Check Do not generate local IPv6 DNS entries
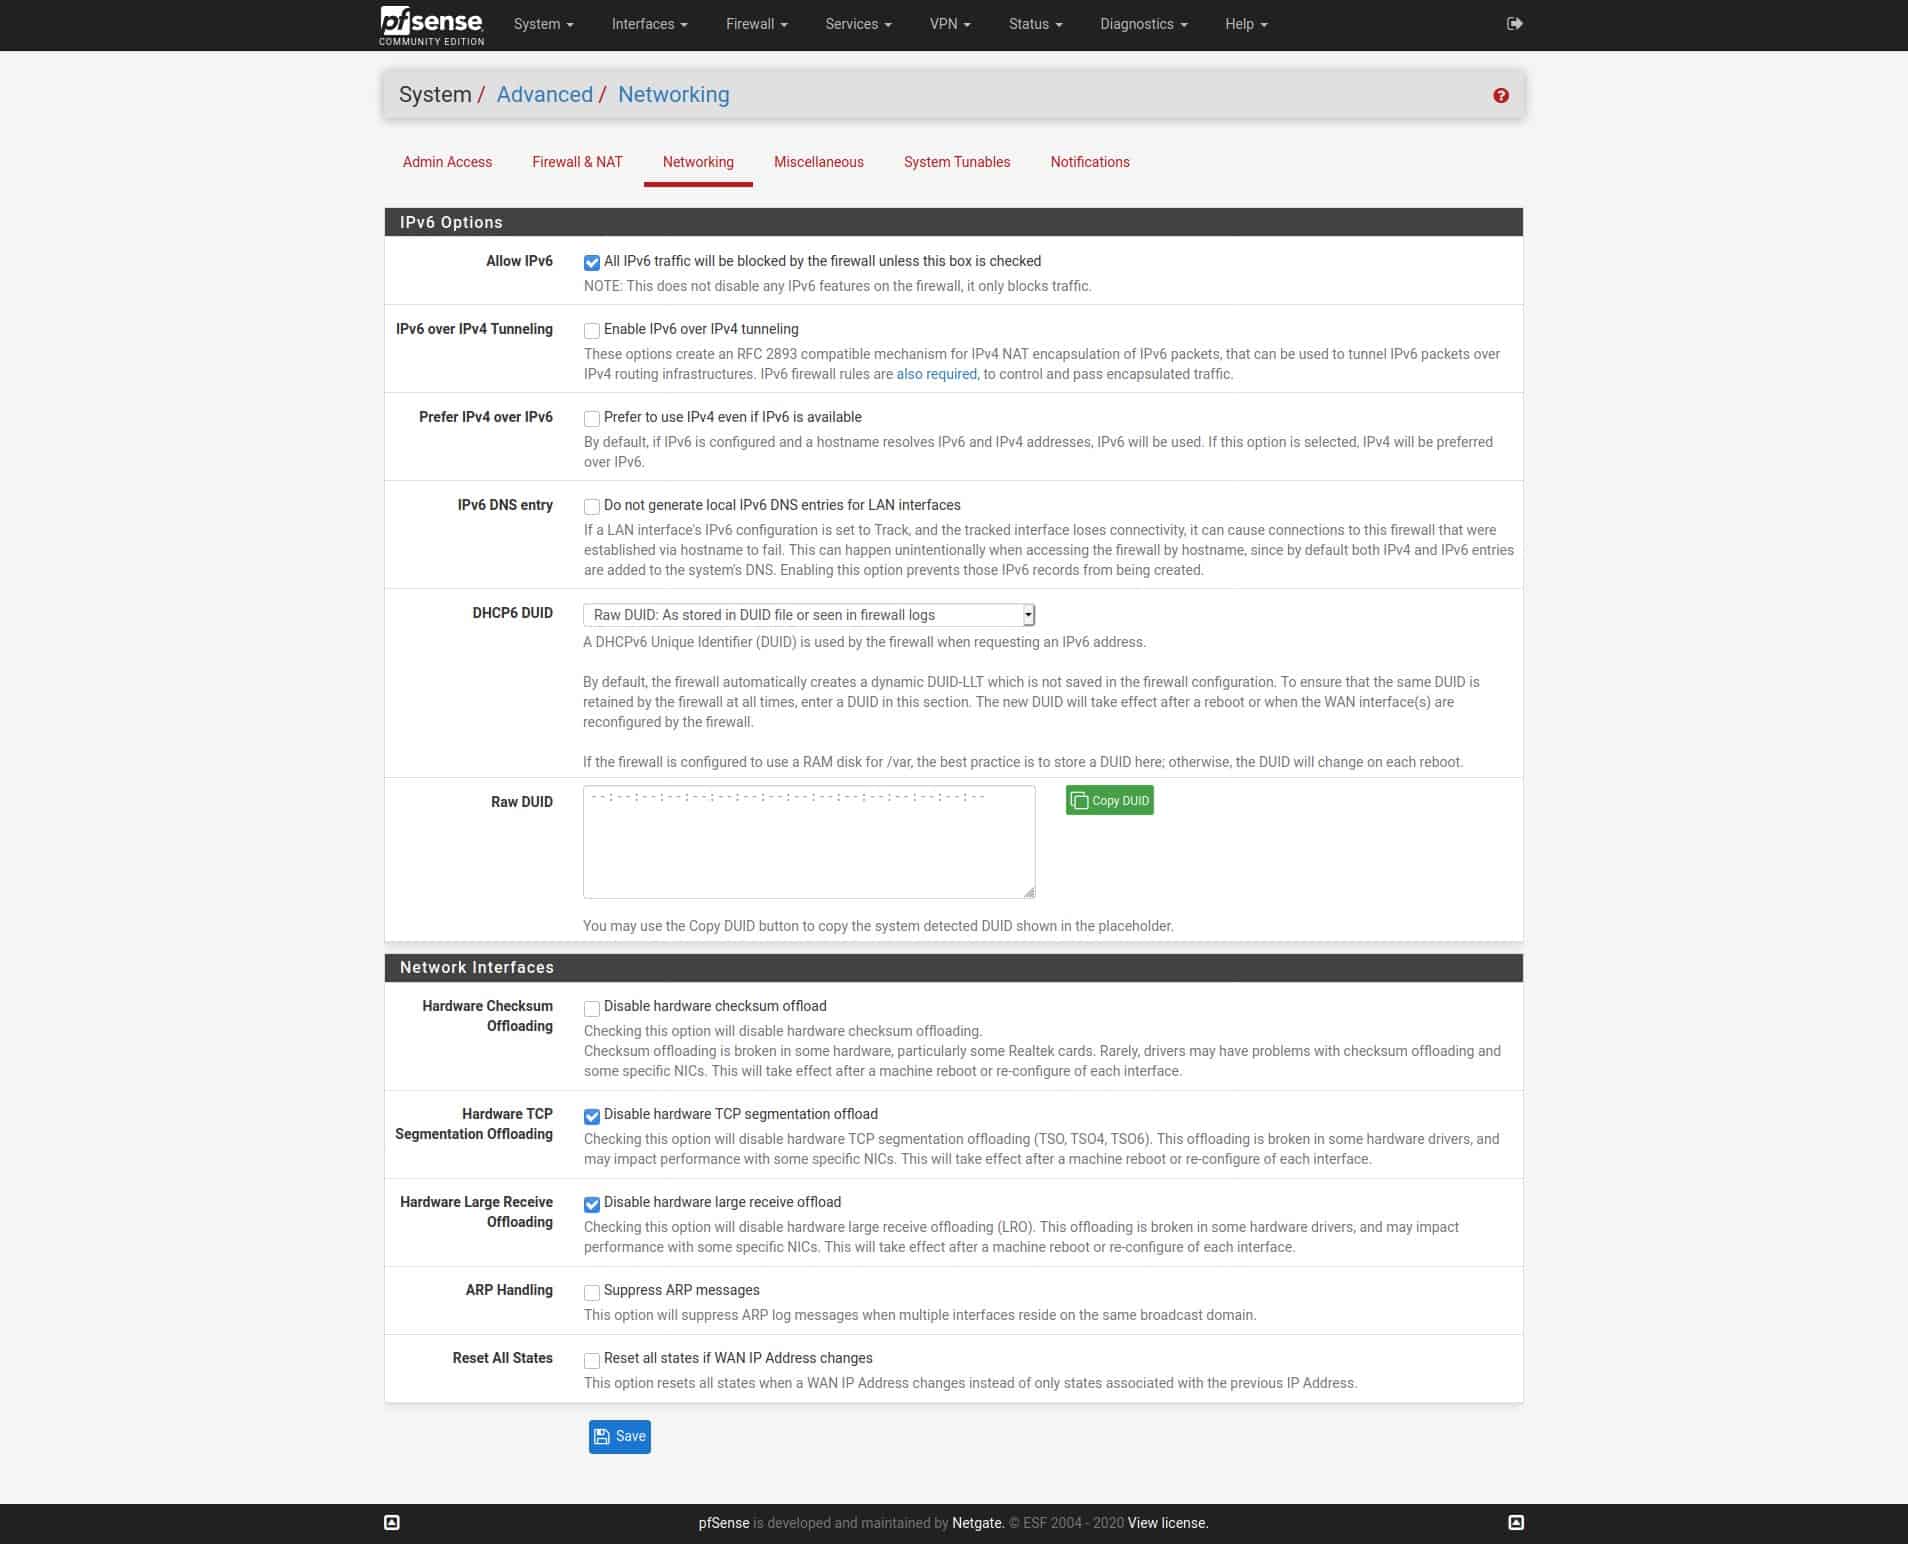 point(592,507)
